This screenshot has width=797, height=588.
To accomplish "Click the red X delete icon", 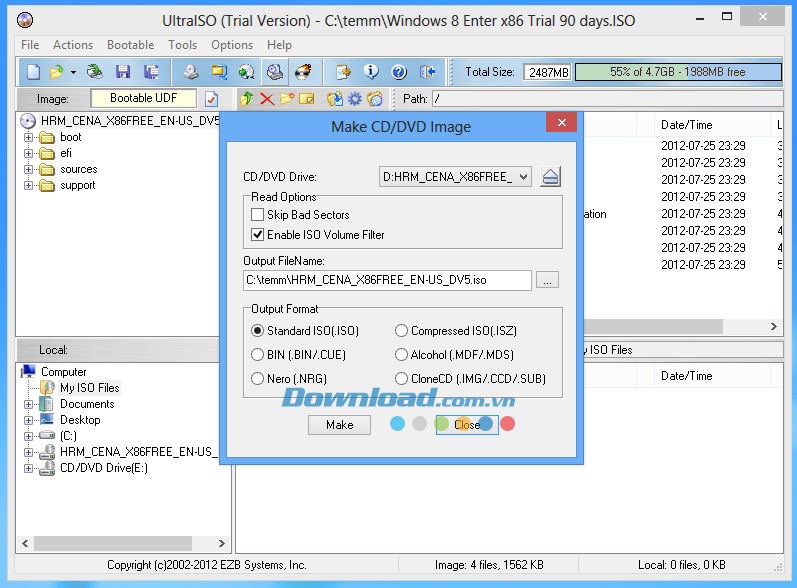I will coord(267,99).
